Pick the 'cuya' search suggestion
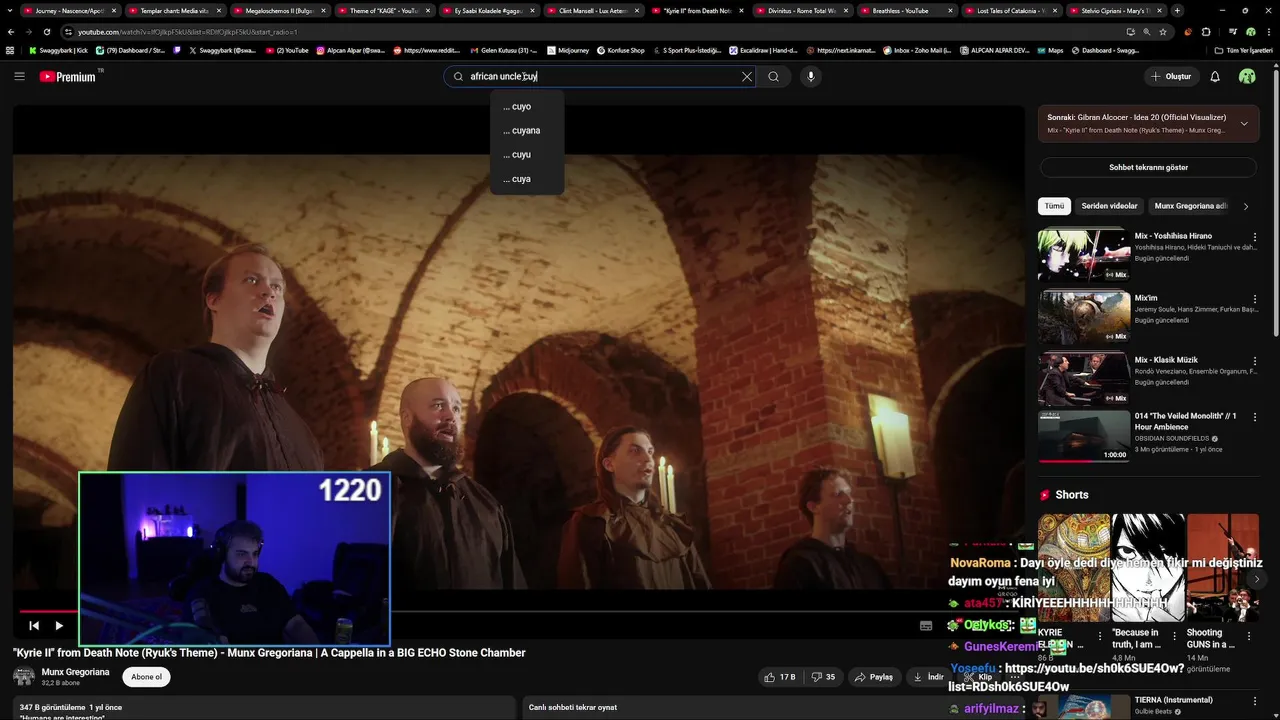The image size is (1280, 720). (x=527, y=179)
